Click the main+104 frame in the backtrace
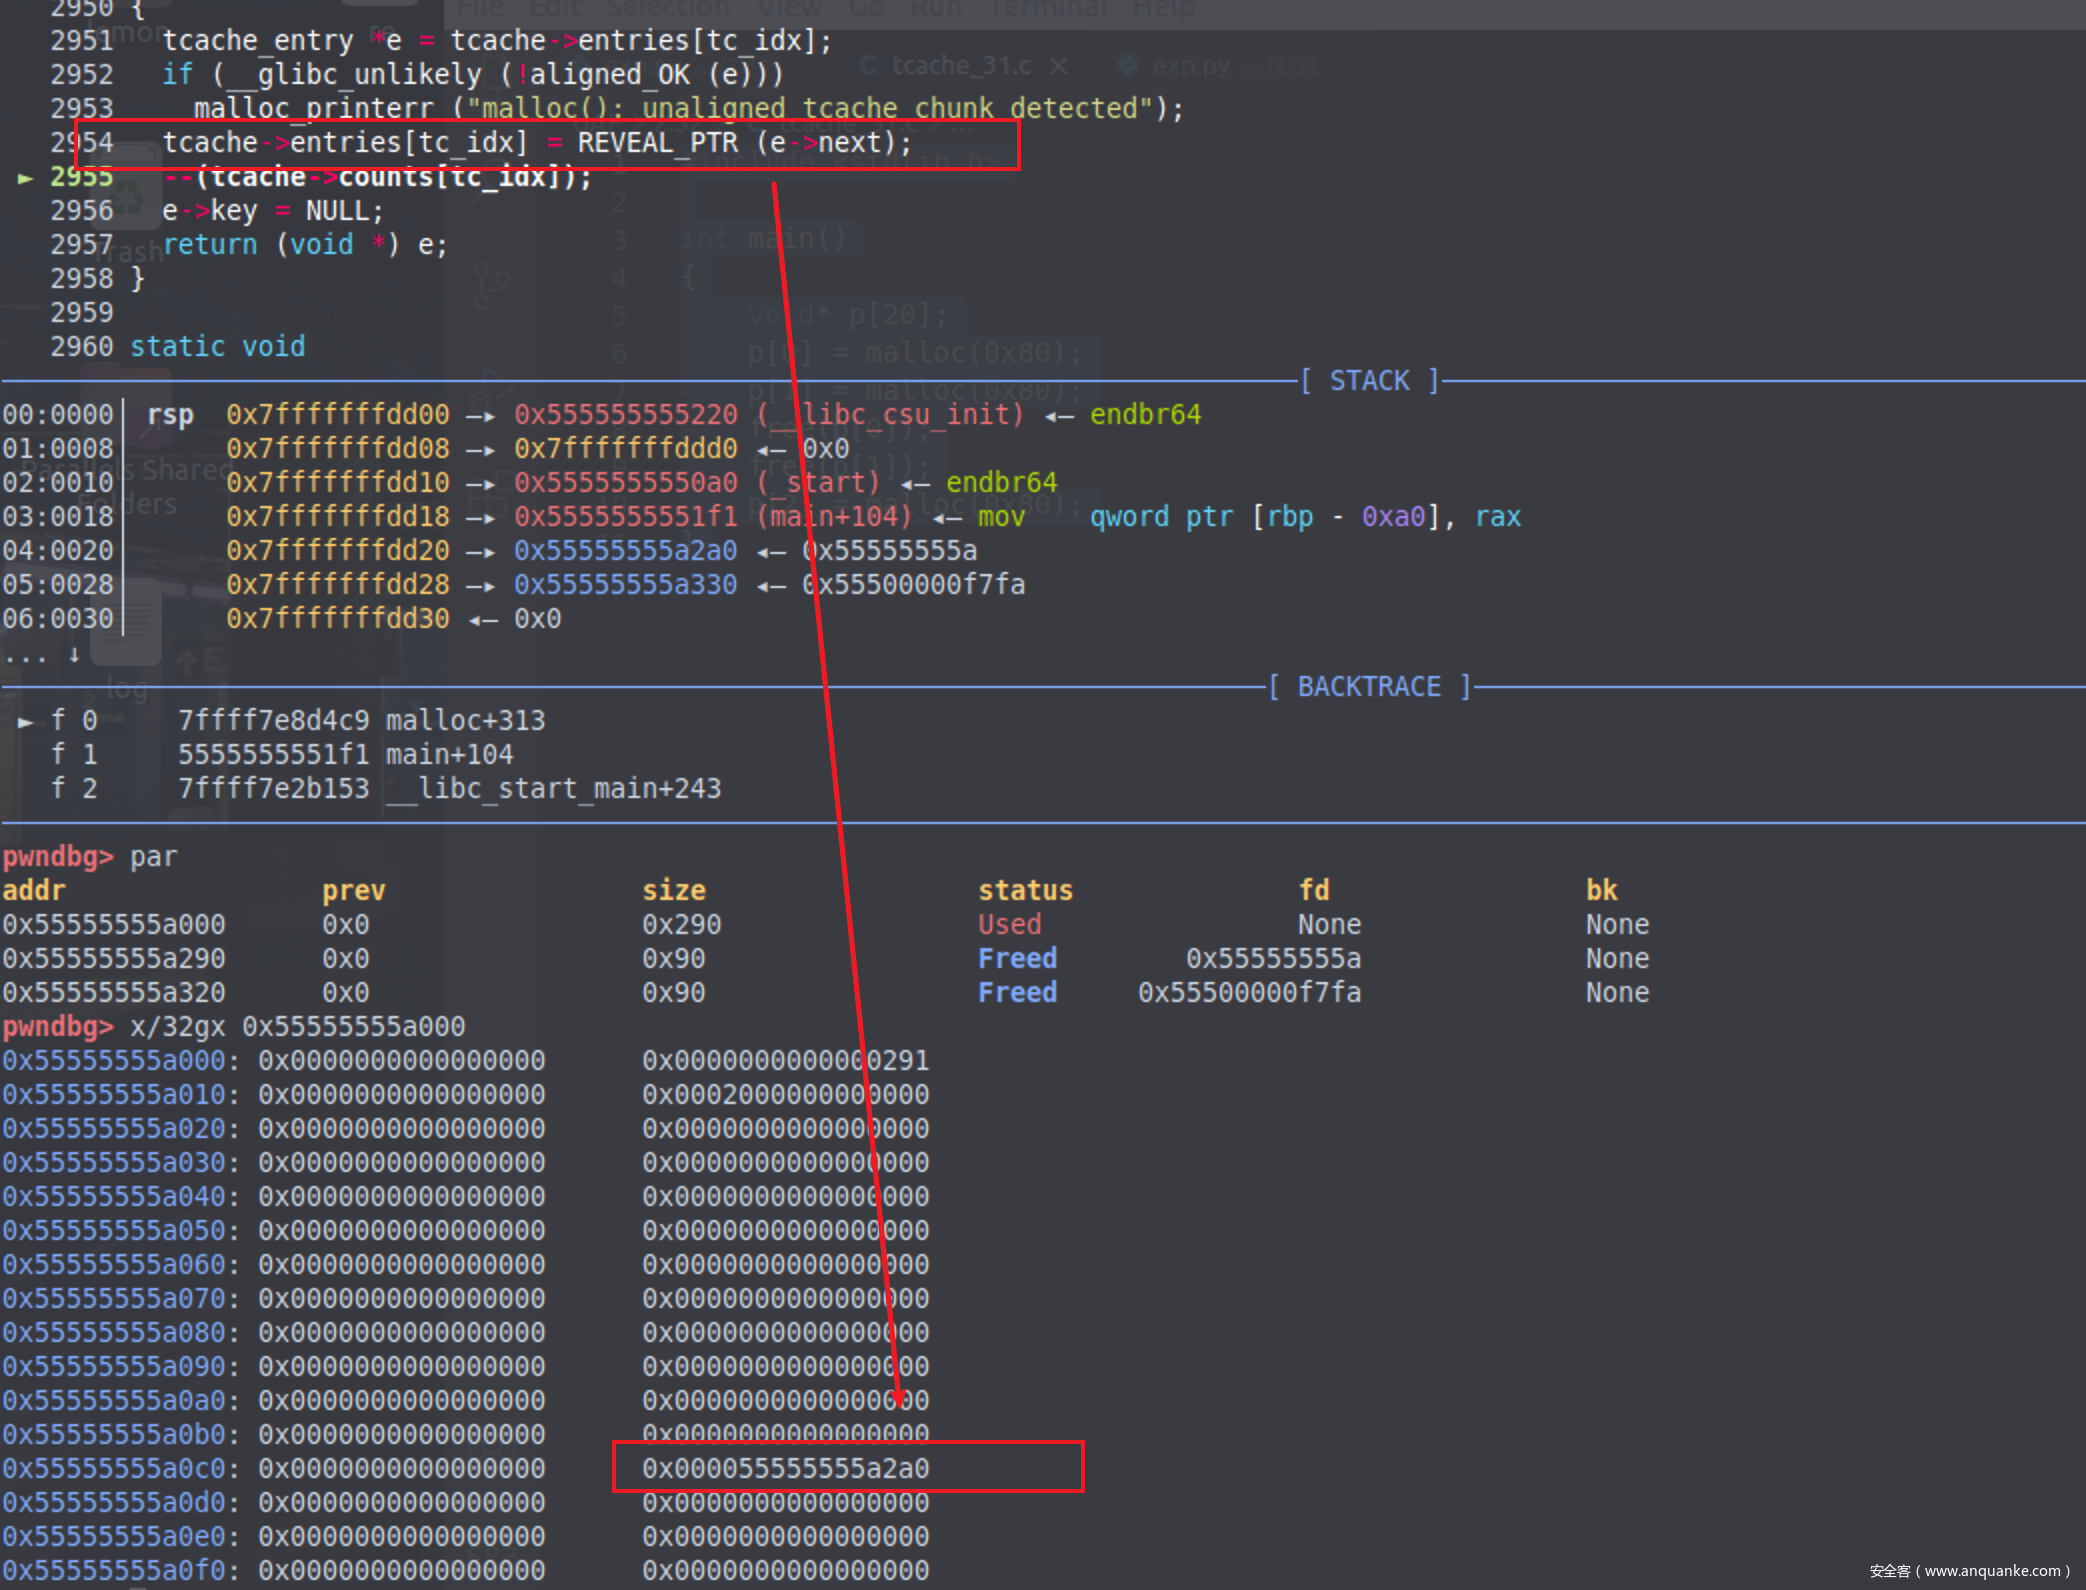2086x1590 pixels. click(x=449, y=755)
